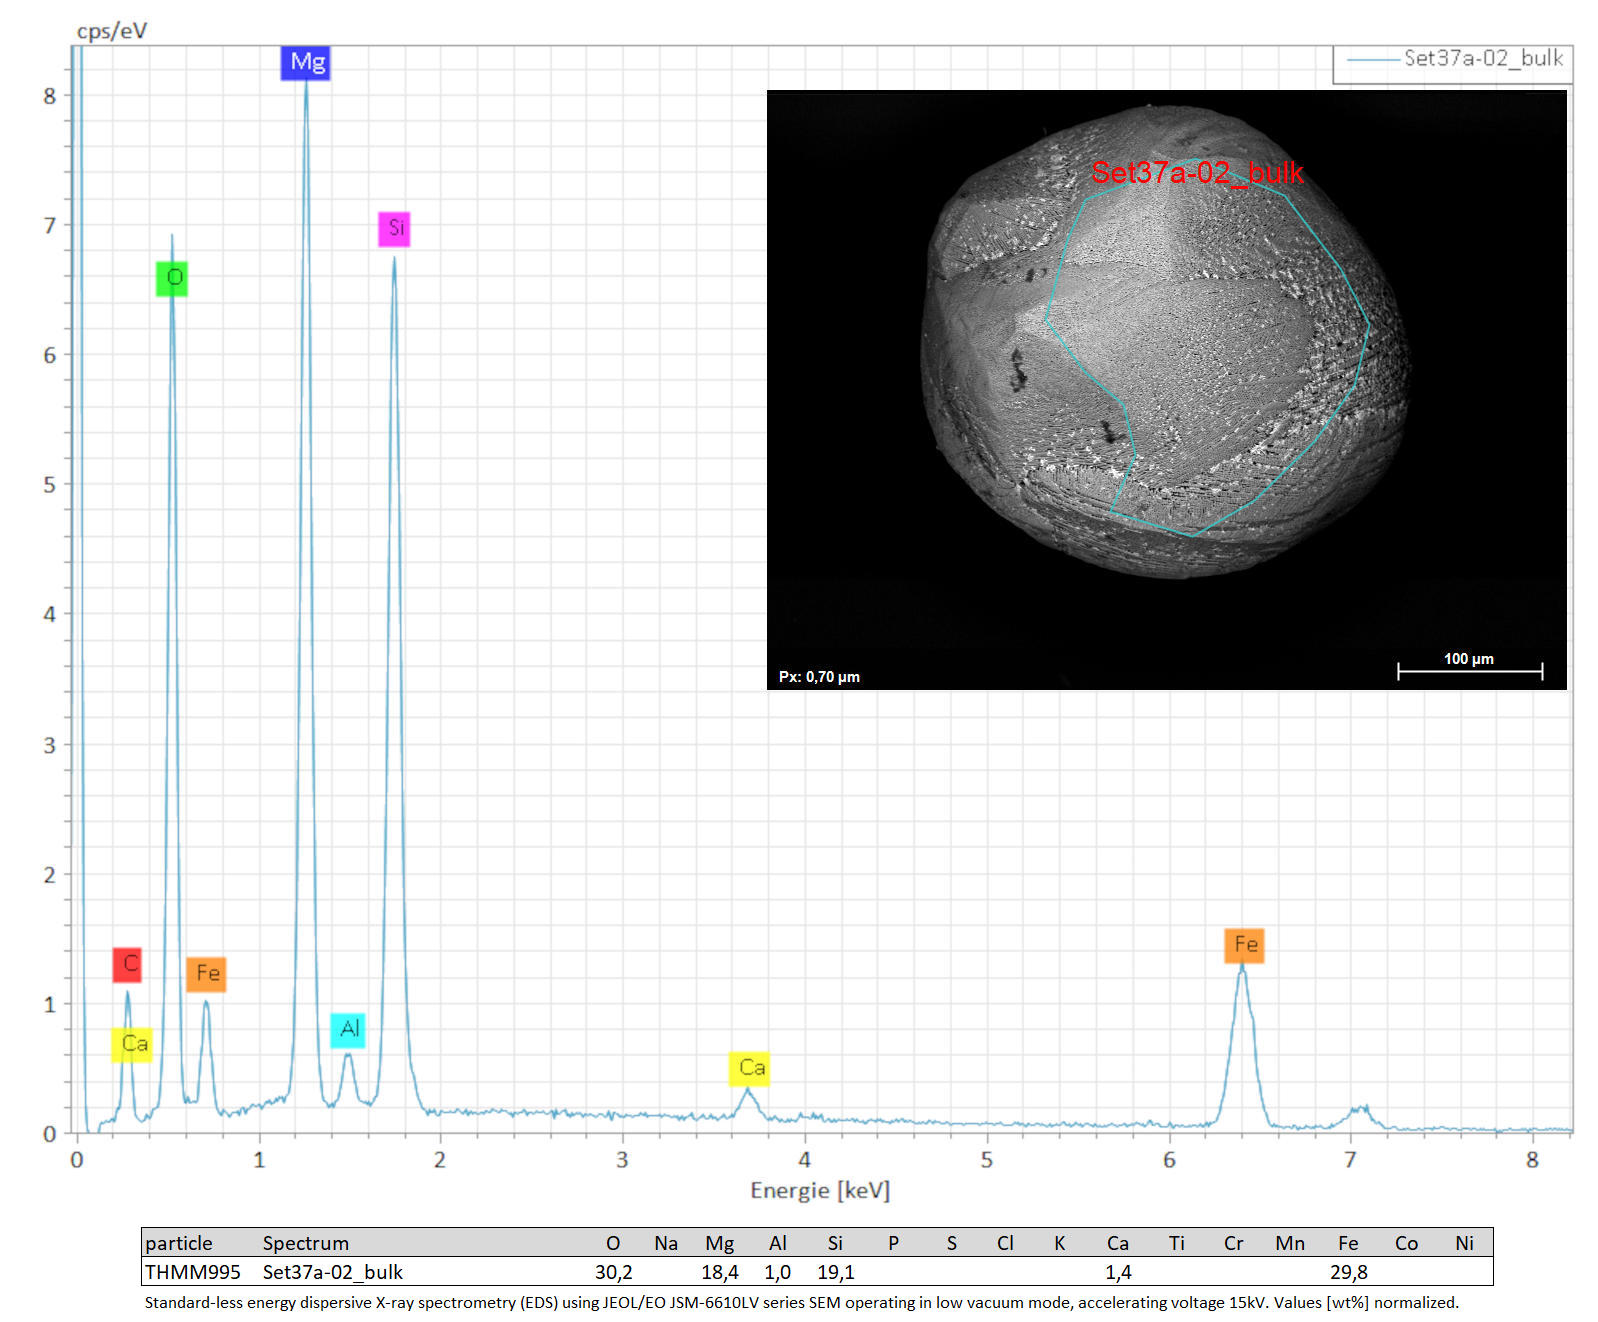
Task: Click the O column header in the table
Action: (613, 1243)
